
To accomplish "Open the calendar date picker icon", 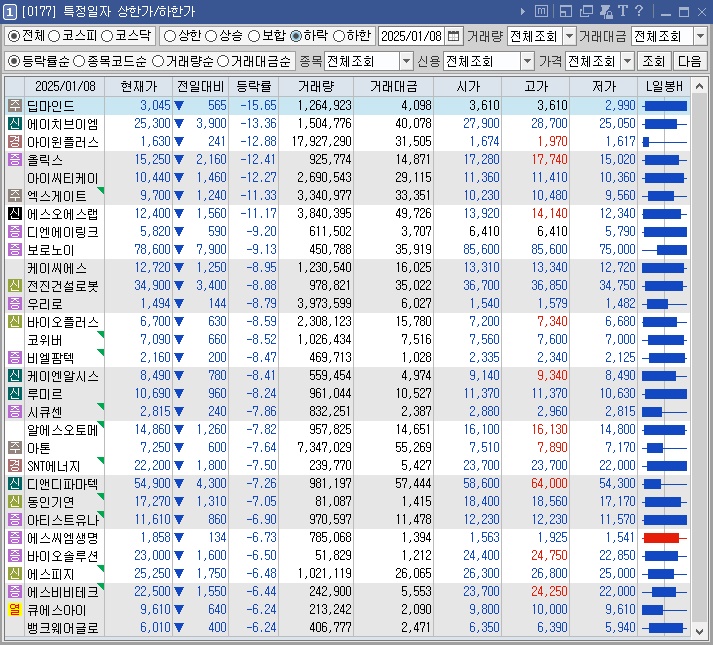I will pos(453,36).
